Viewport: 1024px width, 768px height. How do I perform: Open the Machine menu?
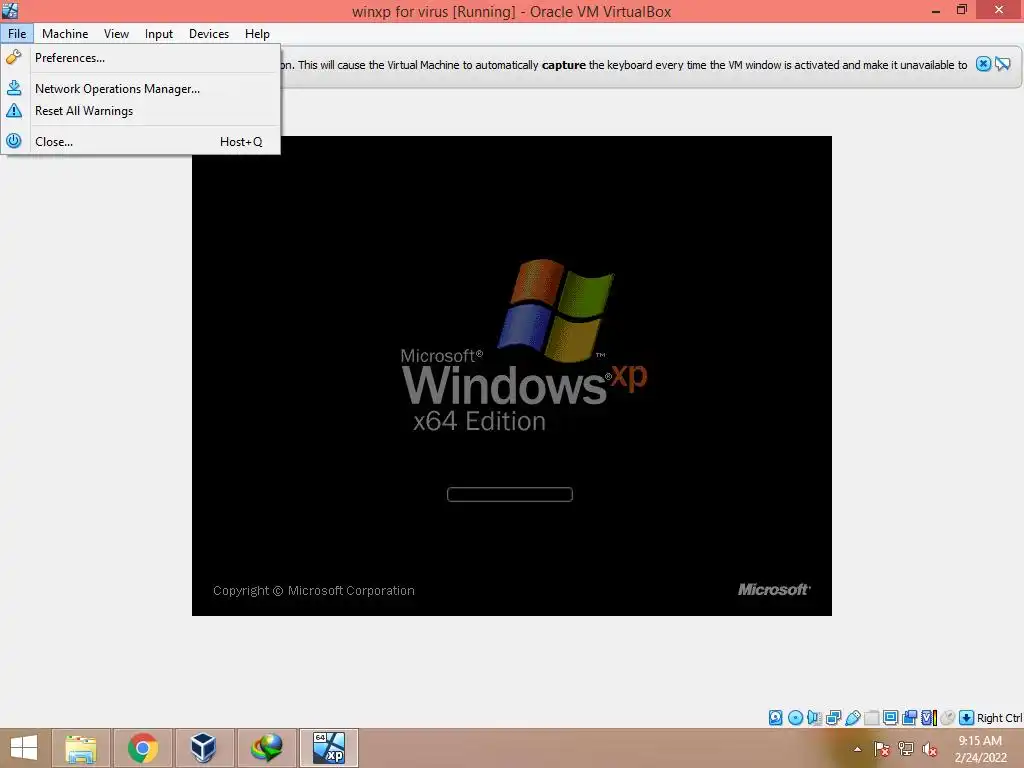65,33
